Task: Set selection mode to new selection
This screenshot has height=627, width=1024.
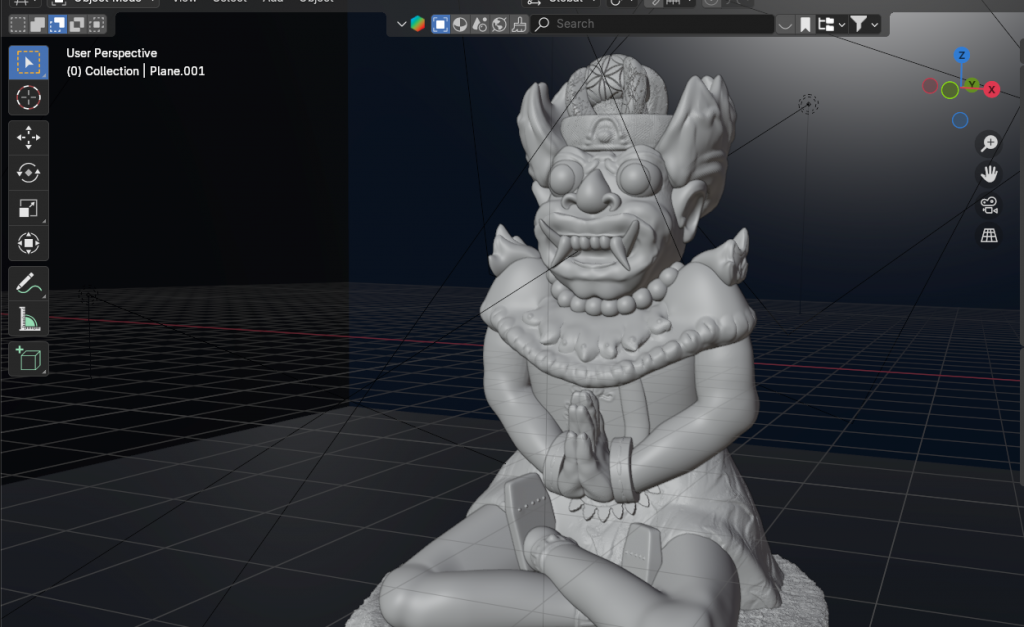Action: pos(18,24)
